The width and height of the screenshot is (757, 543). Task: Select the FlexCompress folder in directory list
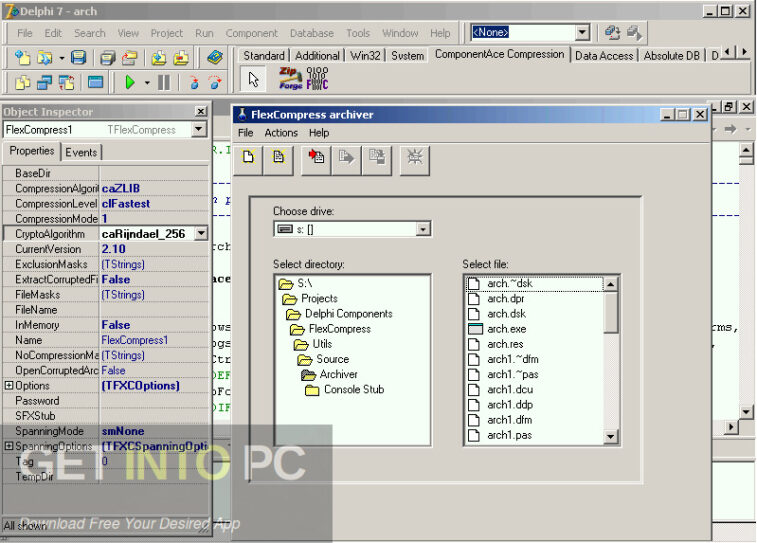pyautogui.click(x=340, y=329)
